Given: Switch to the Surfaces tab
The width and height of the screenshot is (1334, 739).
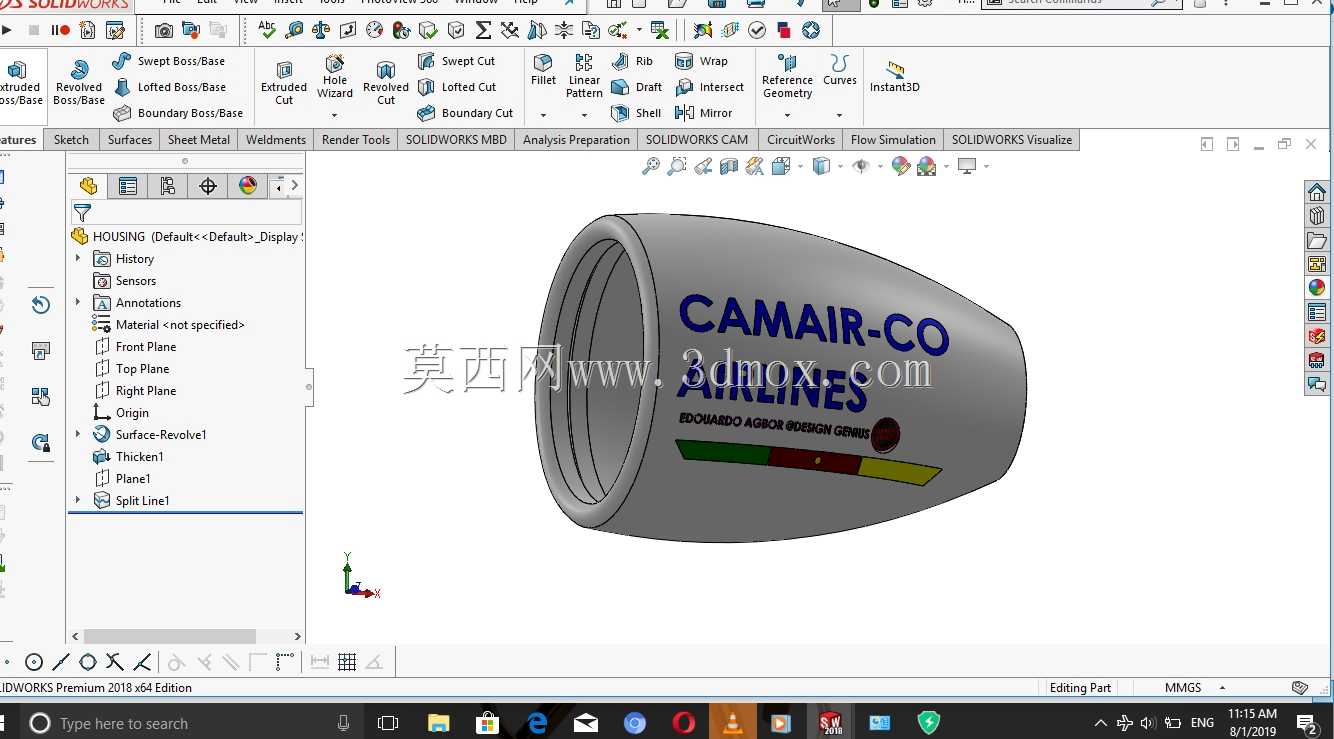Looking at the screenshot, I should 130,140.
